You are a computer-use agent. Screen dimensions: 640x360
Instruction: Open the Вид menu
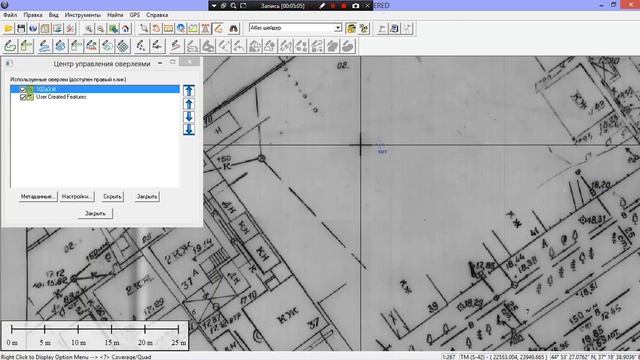tap(53, 15)
